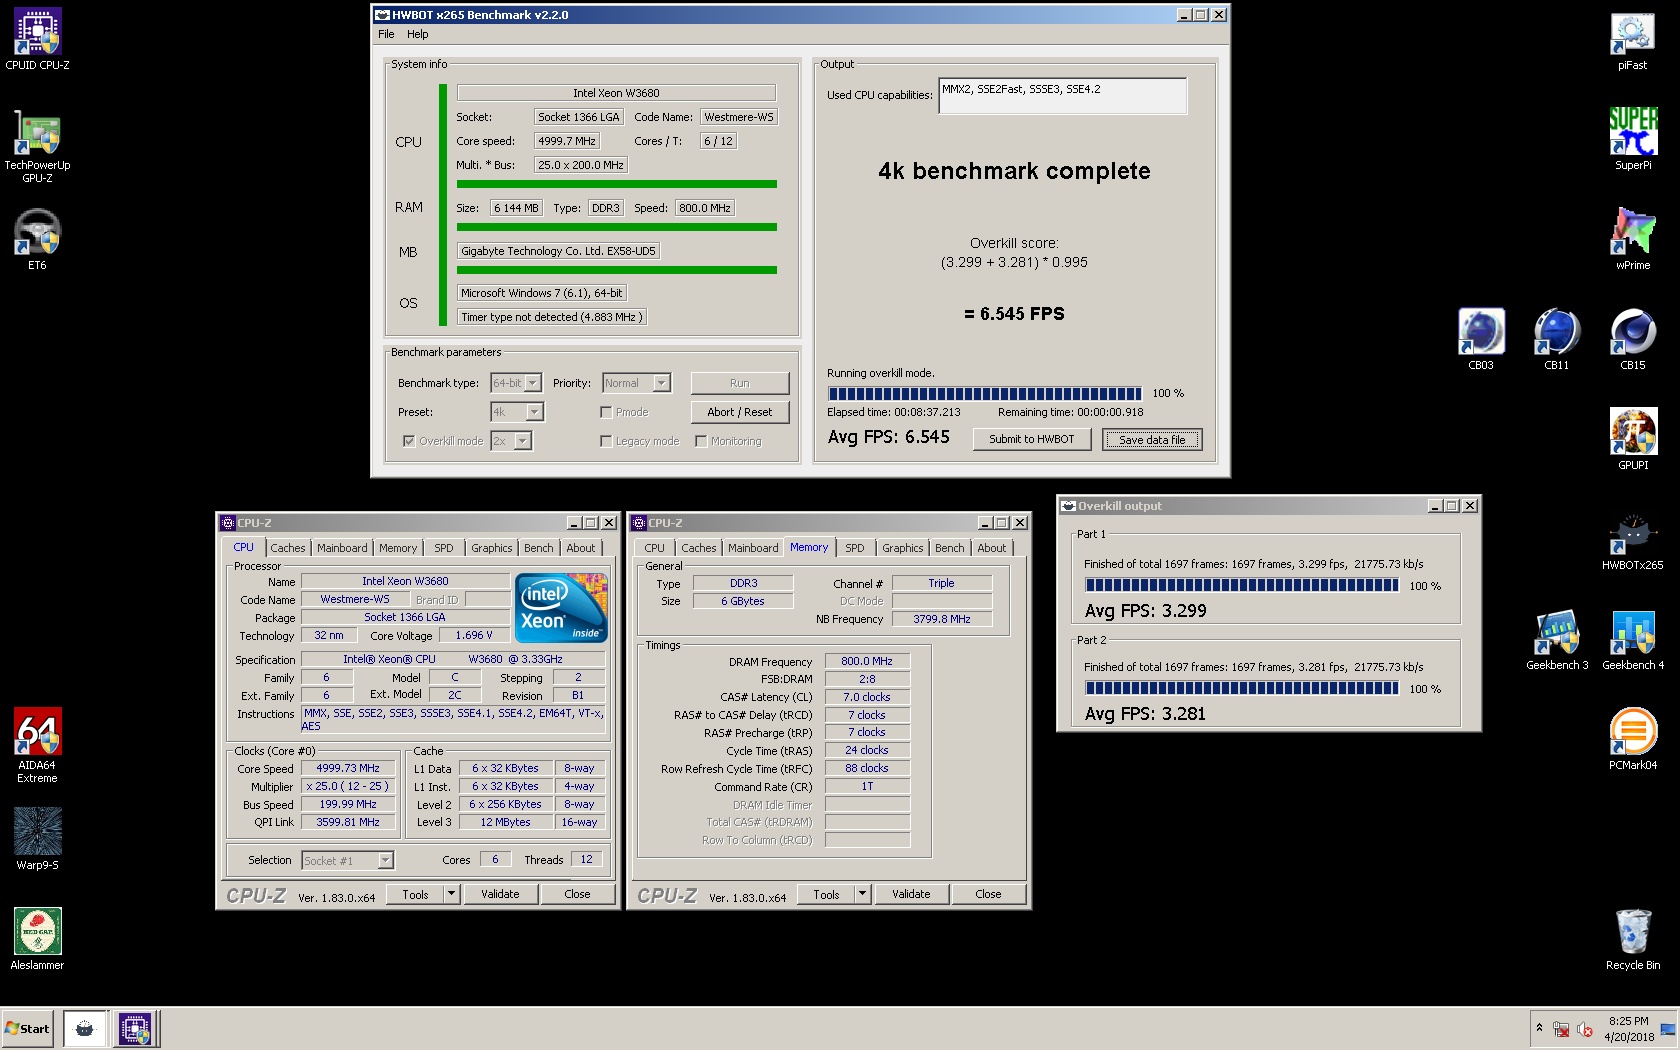Click Core Speed 4999.73 MHz field
Image resolution: width=1680 pixels, height=1050 pixels.
(x=347, y=768)
